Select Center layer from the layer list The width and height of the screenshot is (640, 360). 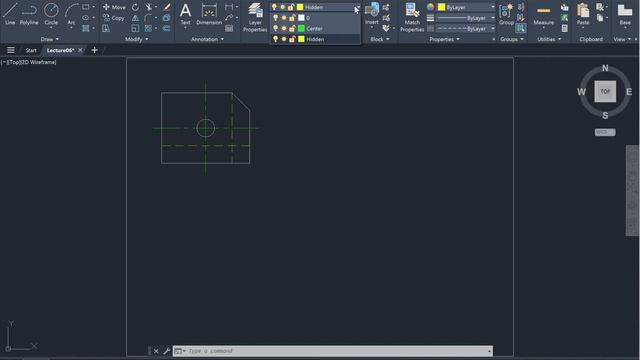point(315,28)
